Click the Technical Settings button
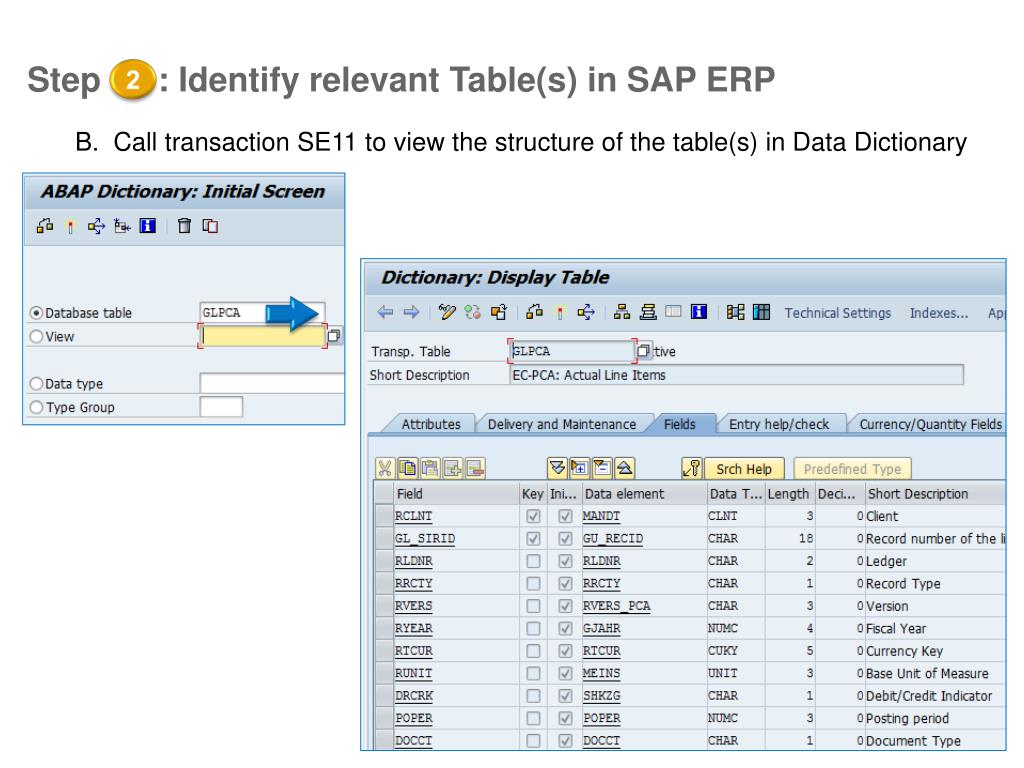Viewport: 1024px width, 768px height. click(838, 313)
